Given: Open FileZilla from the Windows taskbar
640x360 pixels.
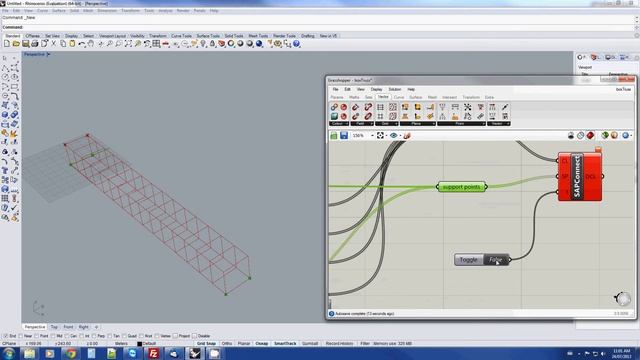Looking at the screenshot, I should point(153,353).
